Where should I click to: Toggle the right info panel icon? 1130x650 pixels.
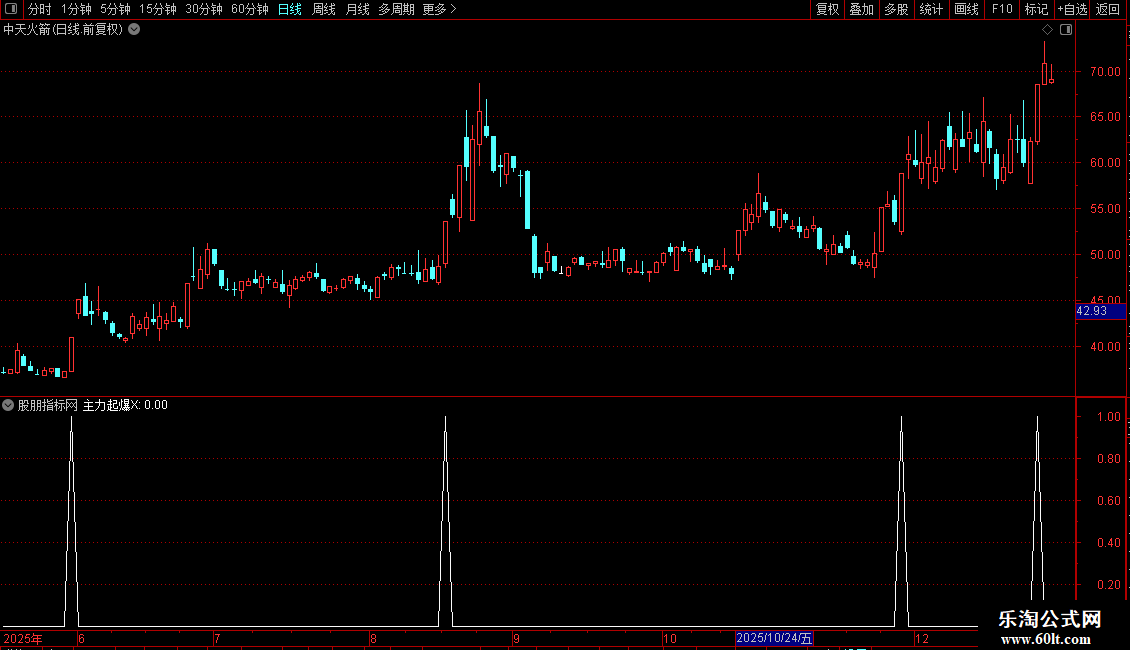pos(1066,30)
